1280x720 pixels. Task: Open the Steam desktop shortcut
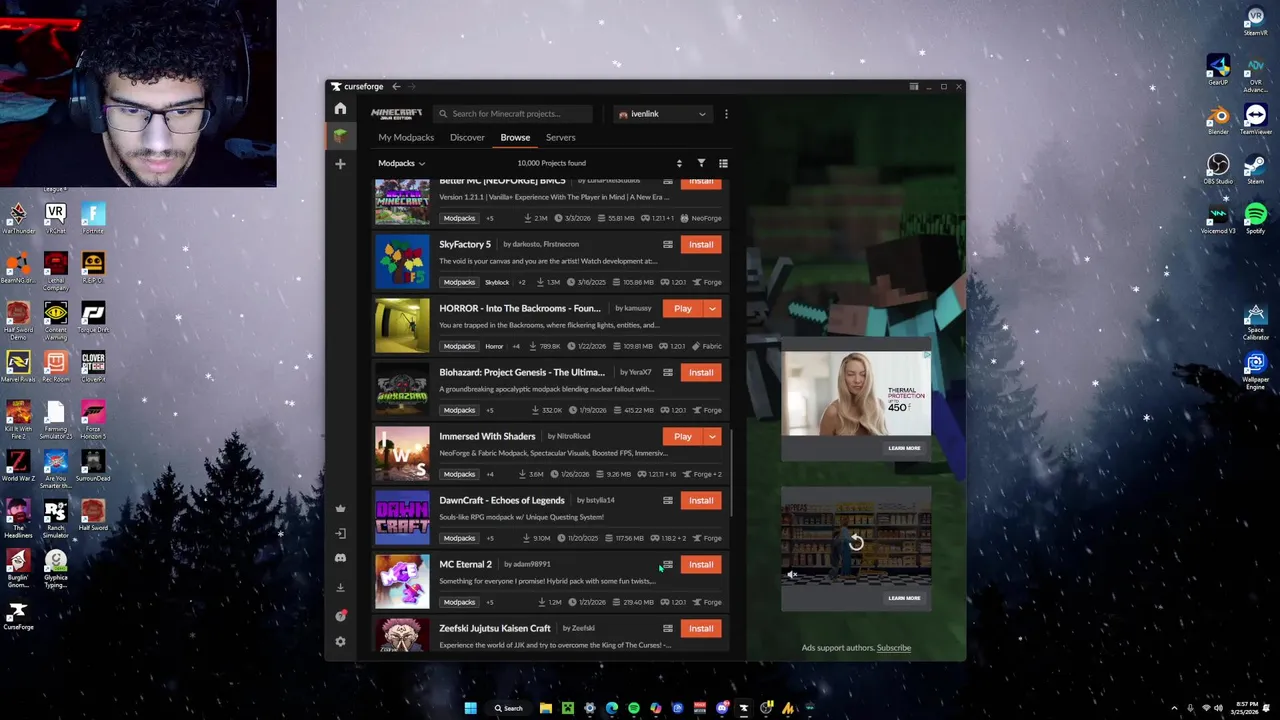[1256, 168]
